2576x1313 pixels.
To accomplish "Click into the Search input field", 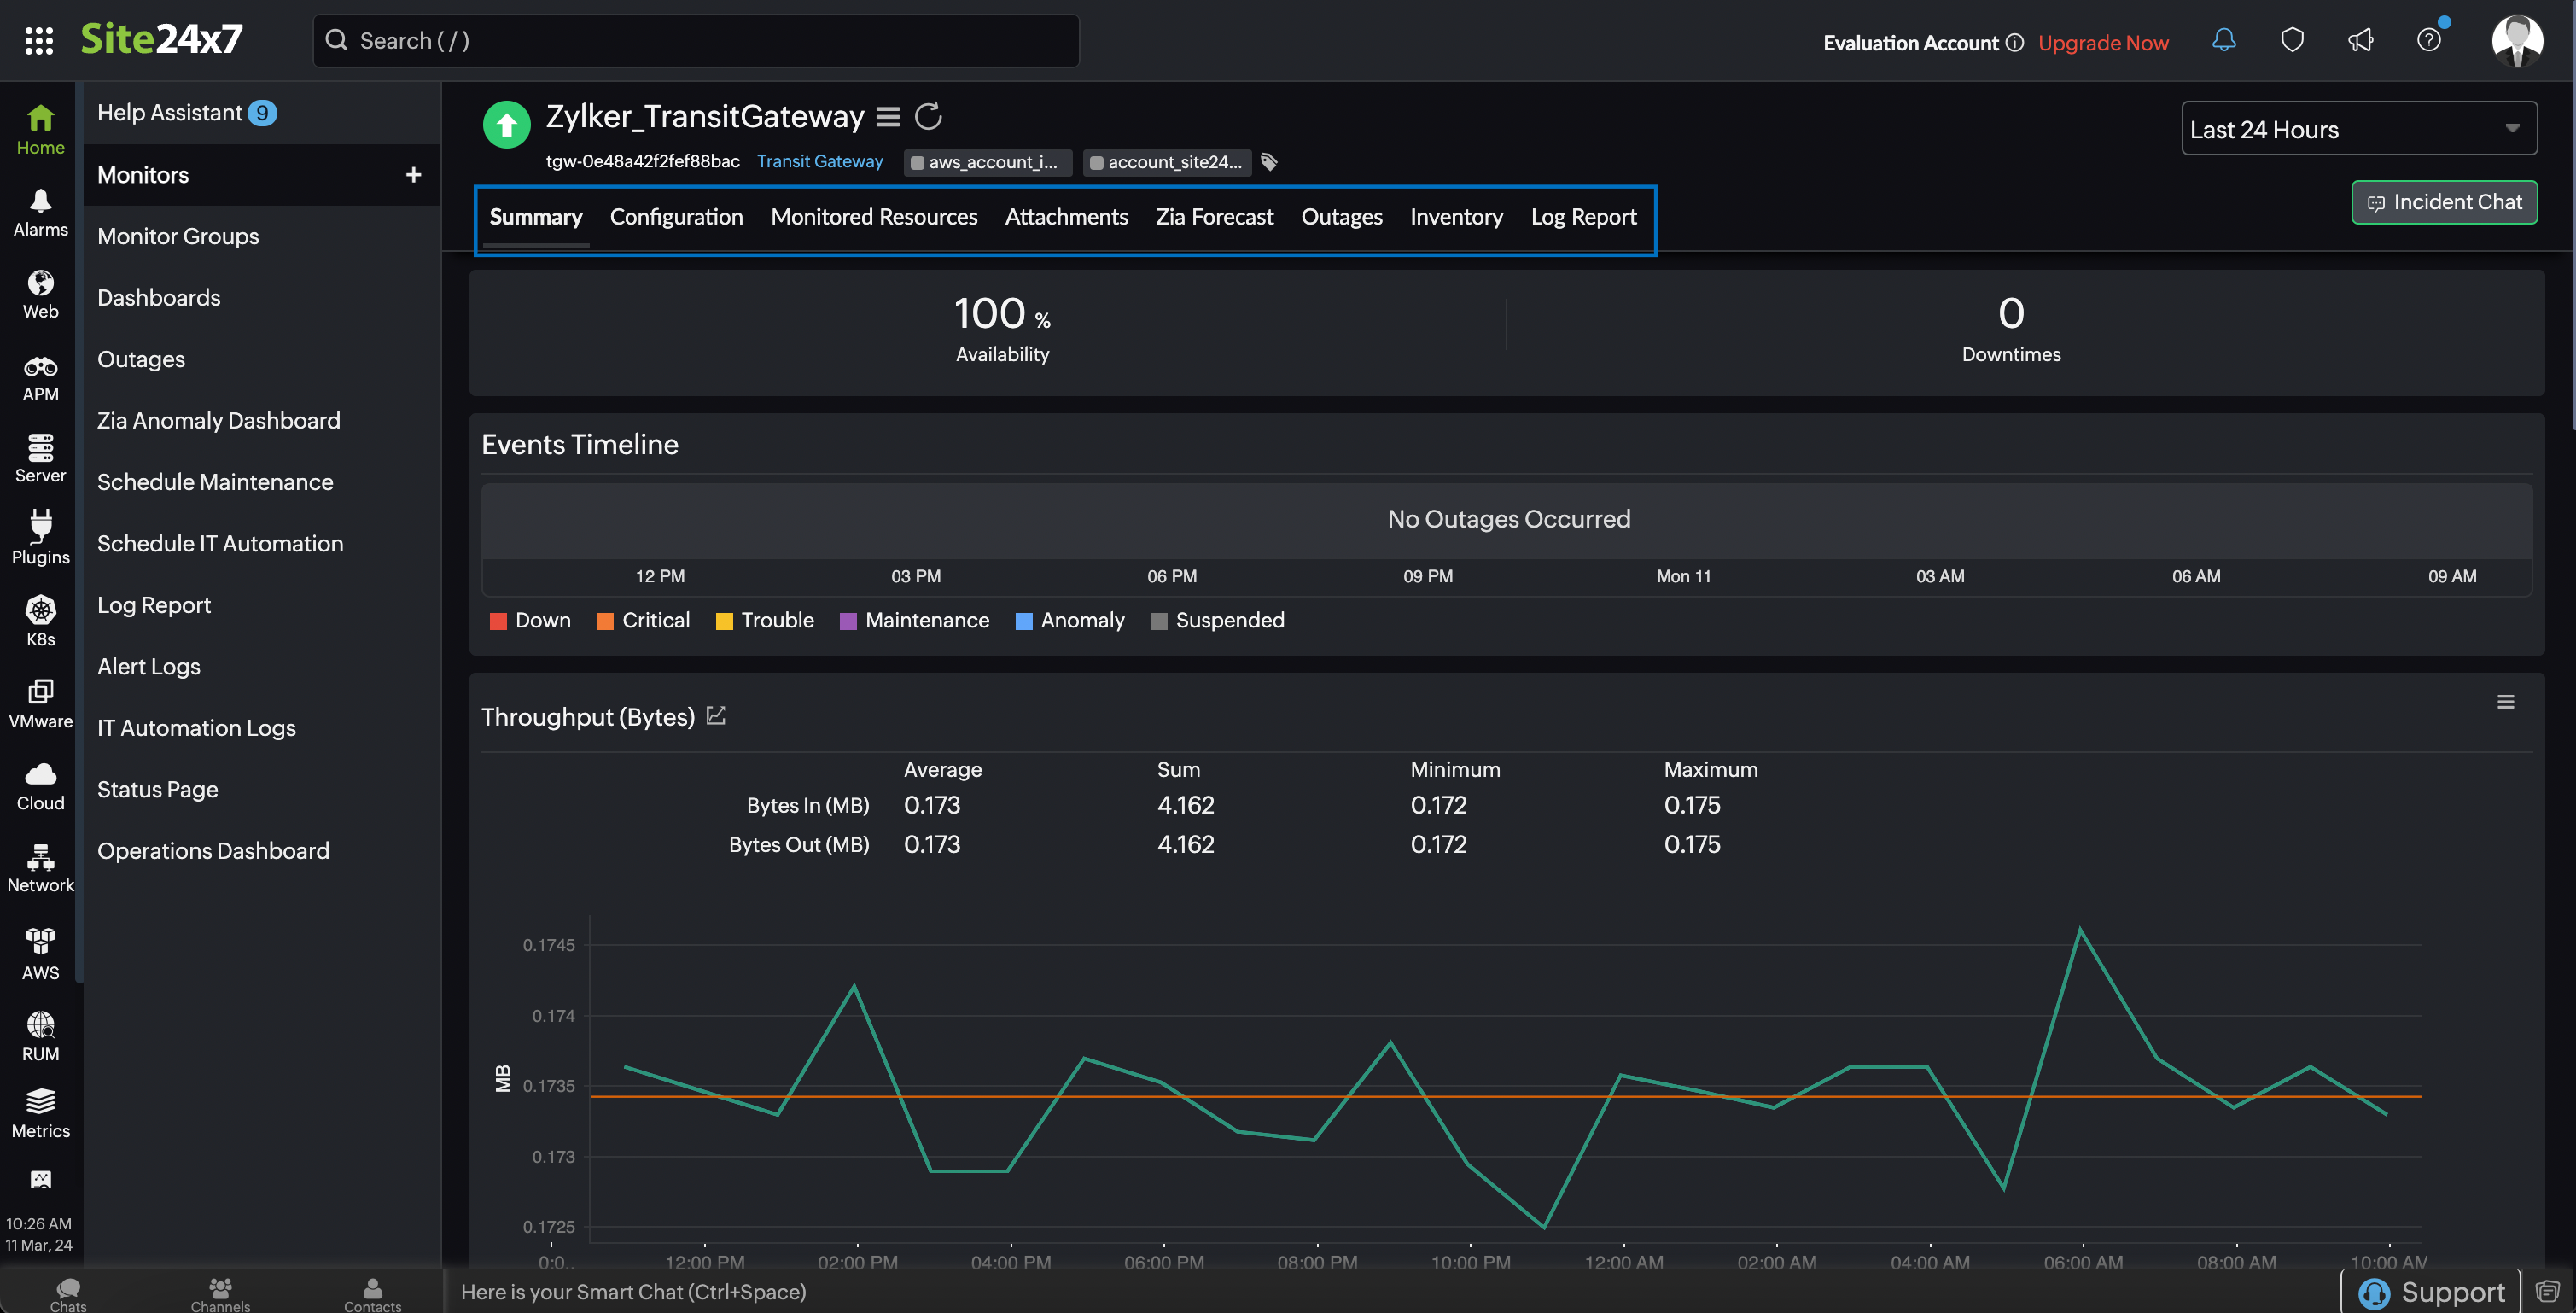I will point(697,41).
